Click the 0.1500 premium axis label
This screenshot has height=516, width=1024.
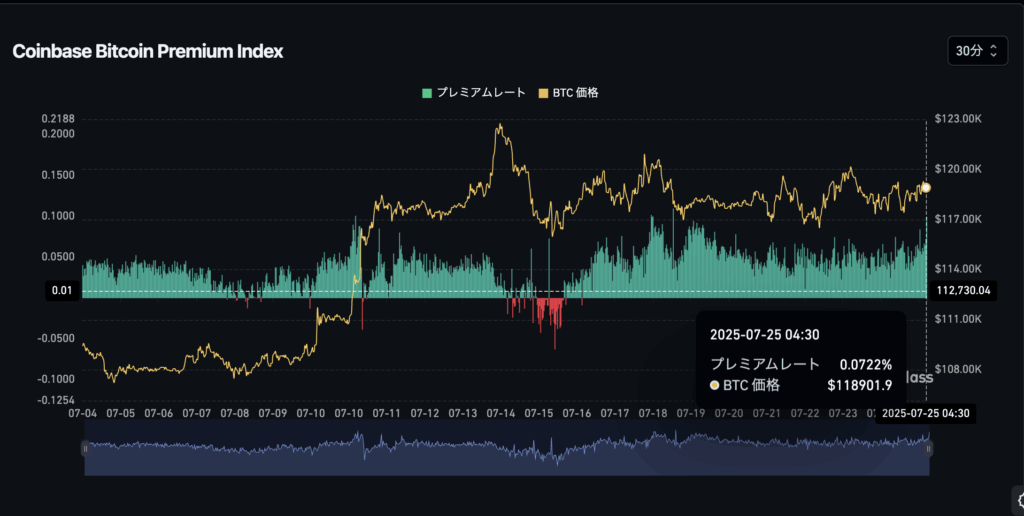58,175
